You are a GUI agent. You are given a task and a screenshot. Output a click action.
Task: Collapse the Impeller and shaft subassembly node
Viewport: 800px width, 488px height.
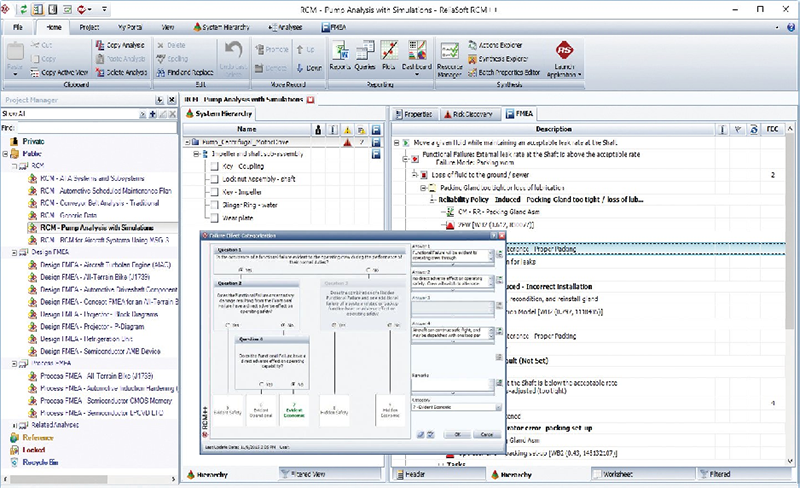tap(196, 154)
